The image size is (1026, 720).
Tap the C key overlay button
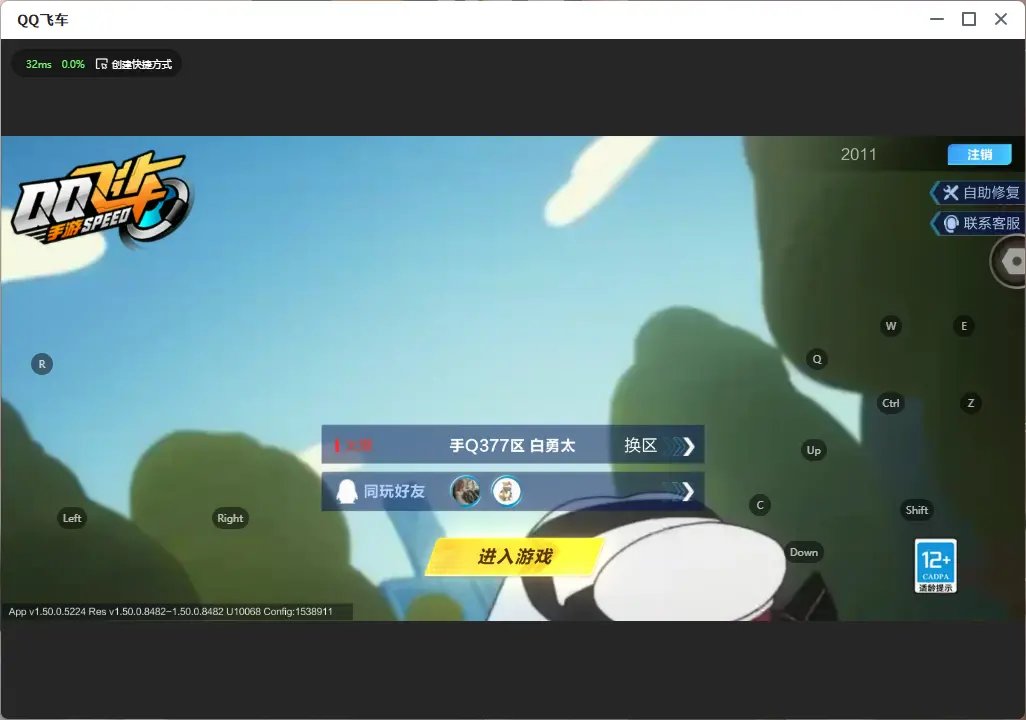760,505
